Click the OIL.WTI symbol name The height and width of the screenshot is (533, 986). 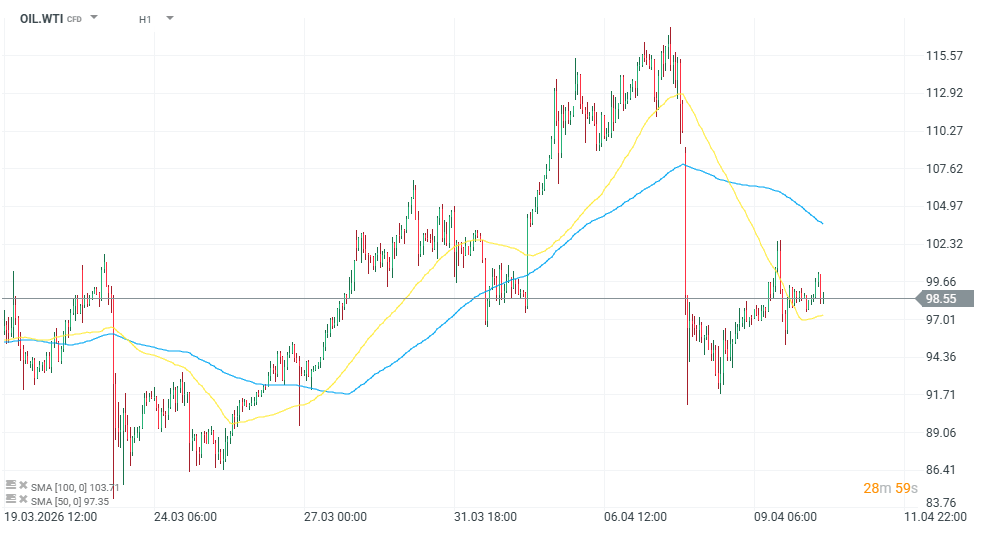click(42, 18)
